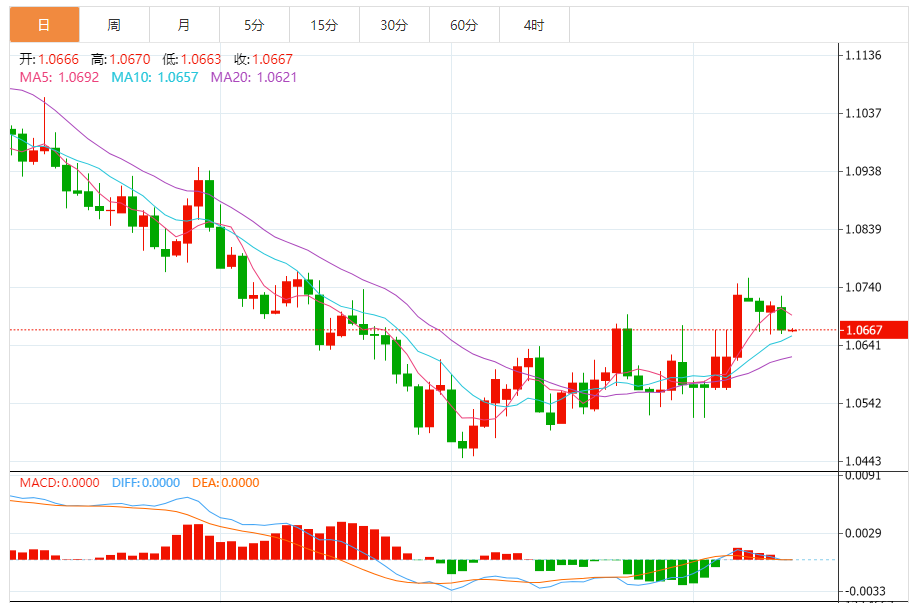Click the MA10: 1.0657 indicator label
Screen dimensions: 915x603
[155, 77]
